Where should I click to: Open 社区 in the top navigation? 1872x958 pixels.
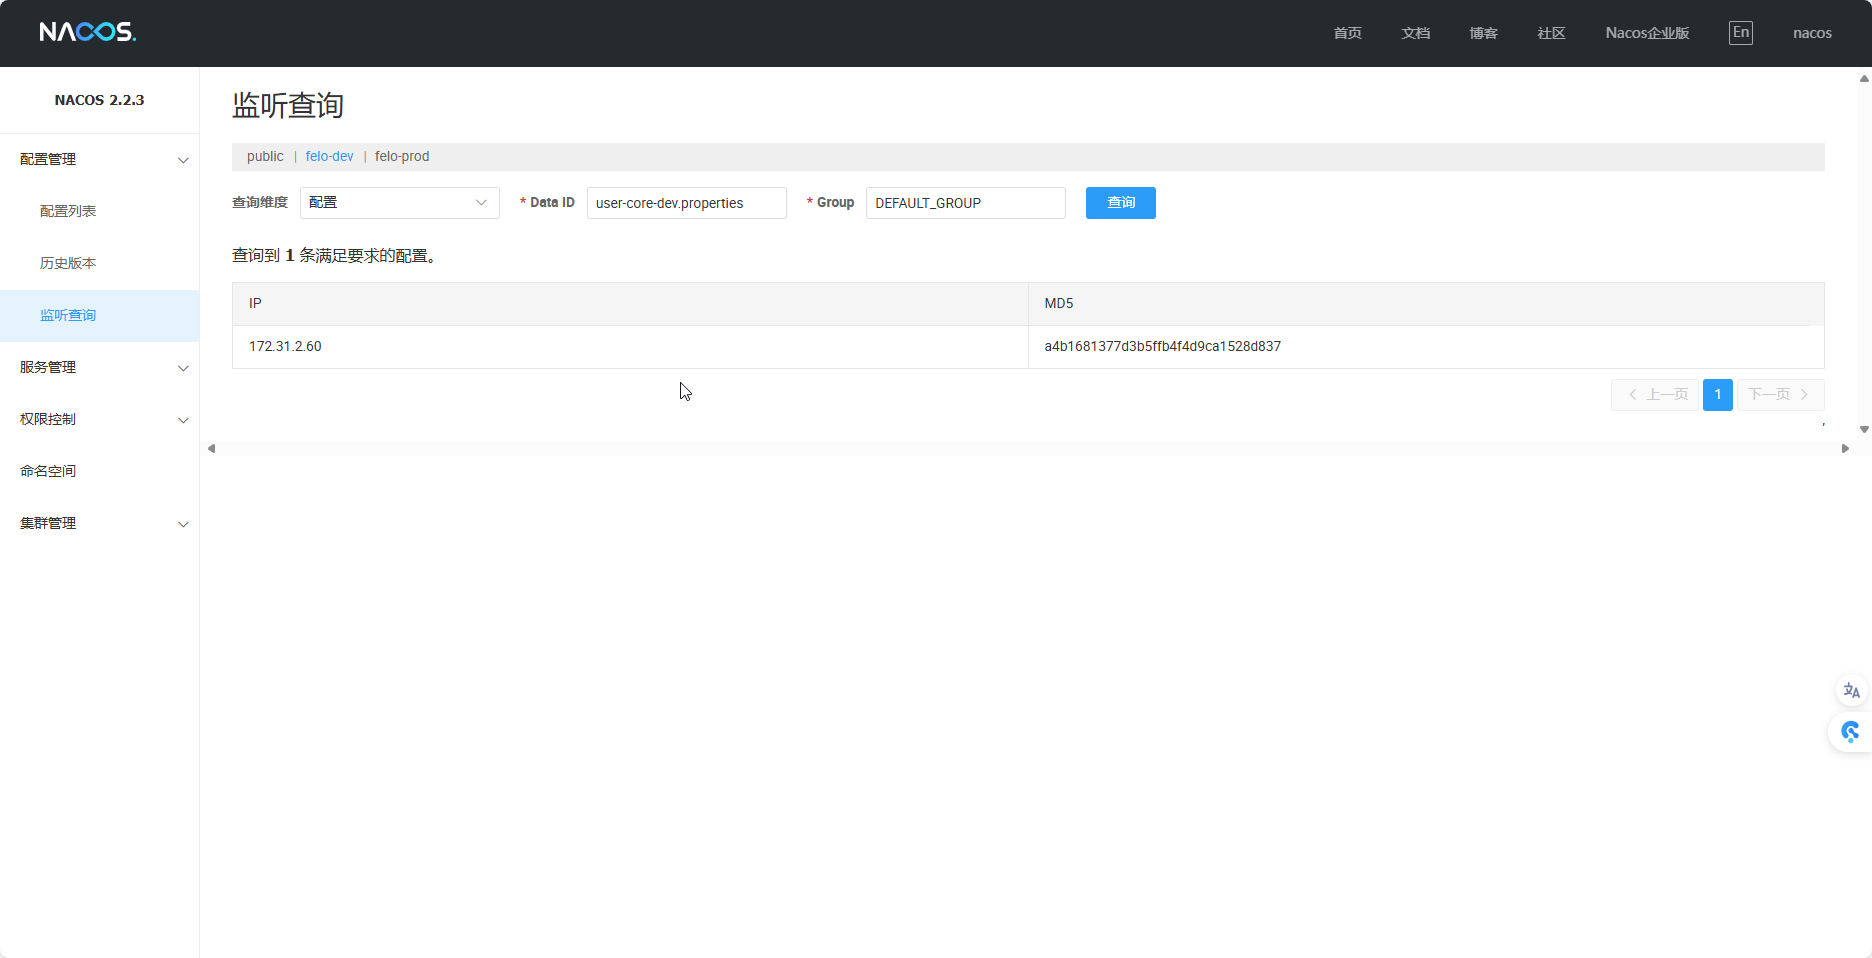pyautogui.click(x=1551, y=33)
